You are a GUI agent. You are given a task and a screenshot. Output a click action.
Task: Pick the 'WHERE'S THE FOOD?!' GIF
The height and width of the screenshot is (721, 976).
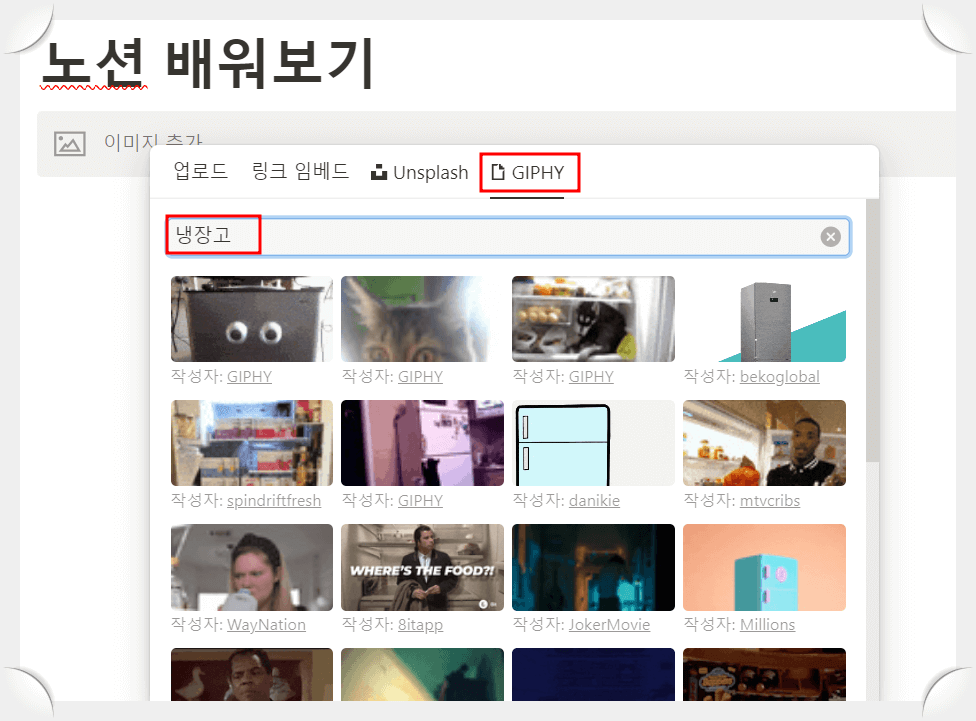tap(422, 567)
